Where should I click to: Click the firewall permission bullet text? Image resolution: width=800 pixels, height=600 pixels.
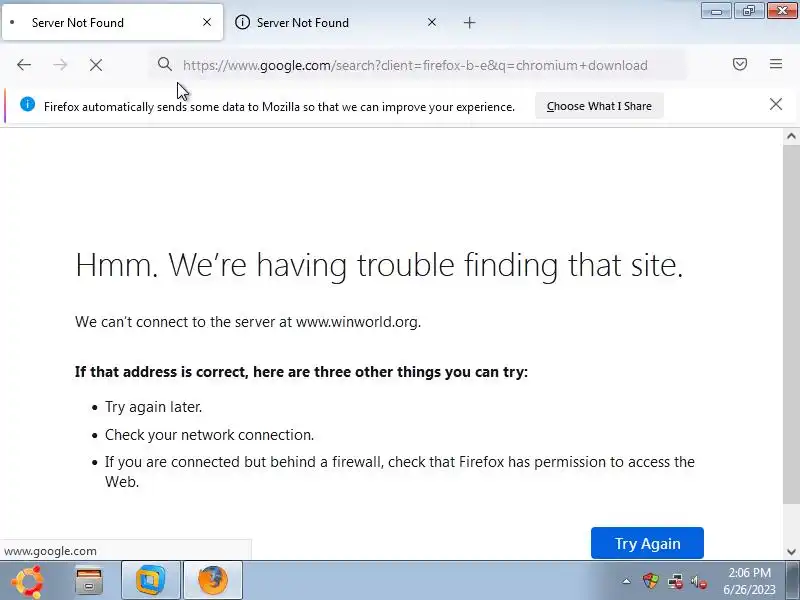click(x=400, y=471)
